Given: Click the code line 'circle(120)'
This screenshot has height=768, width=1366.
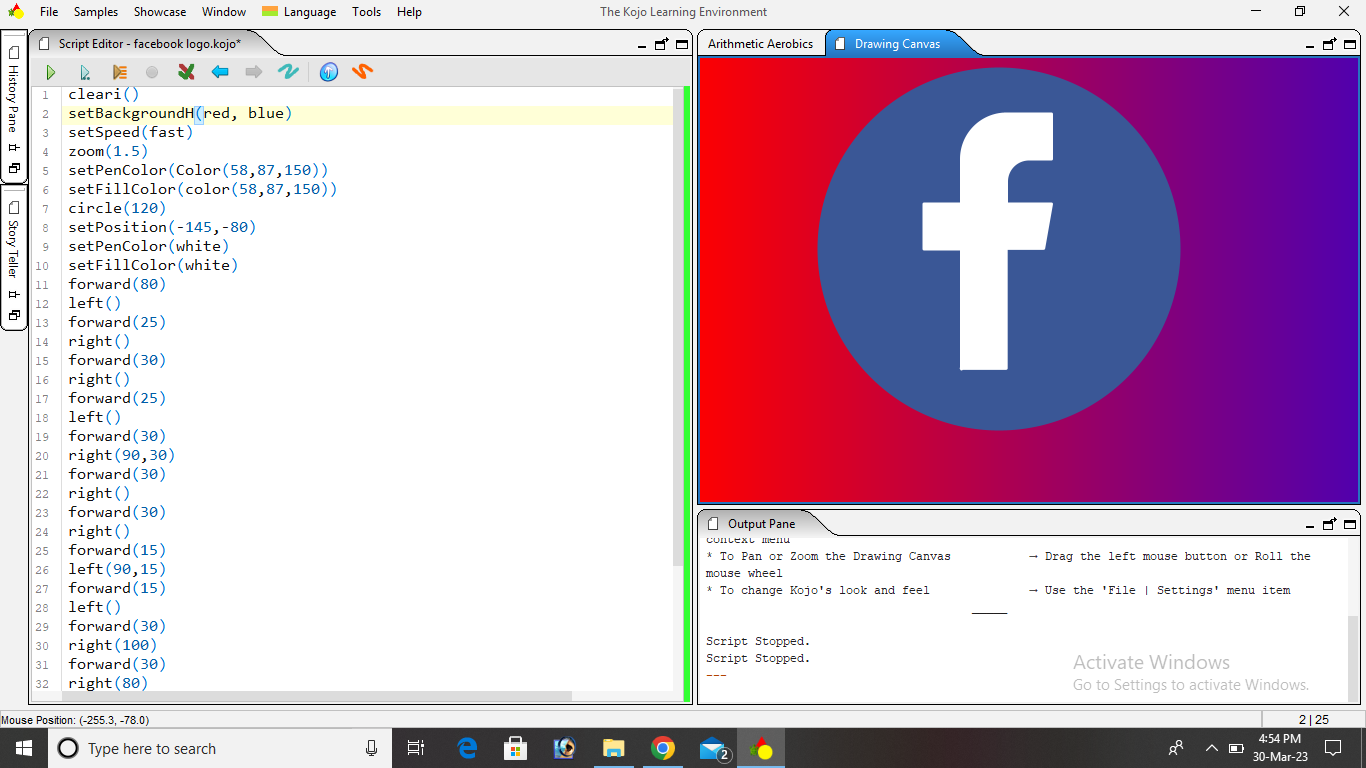Looking at the screenshot, I should pyautogui.click(x=117, y=209).
